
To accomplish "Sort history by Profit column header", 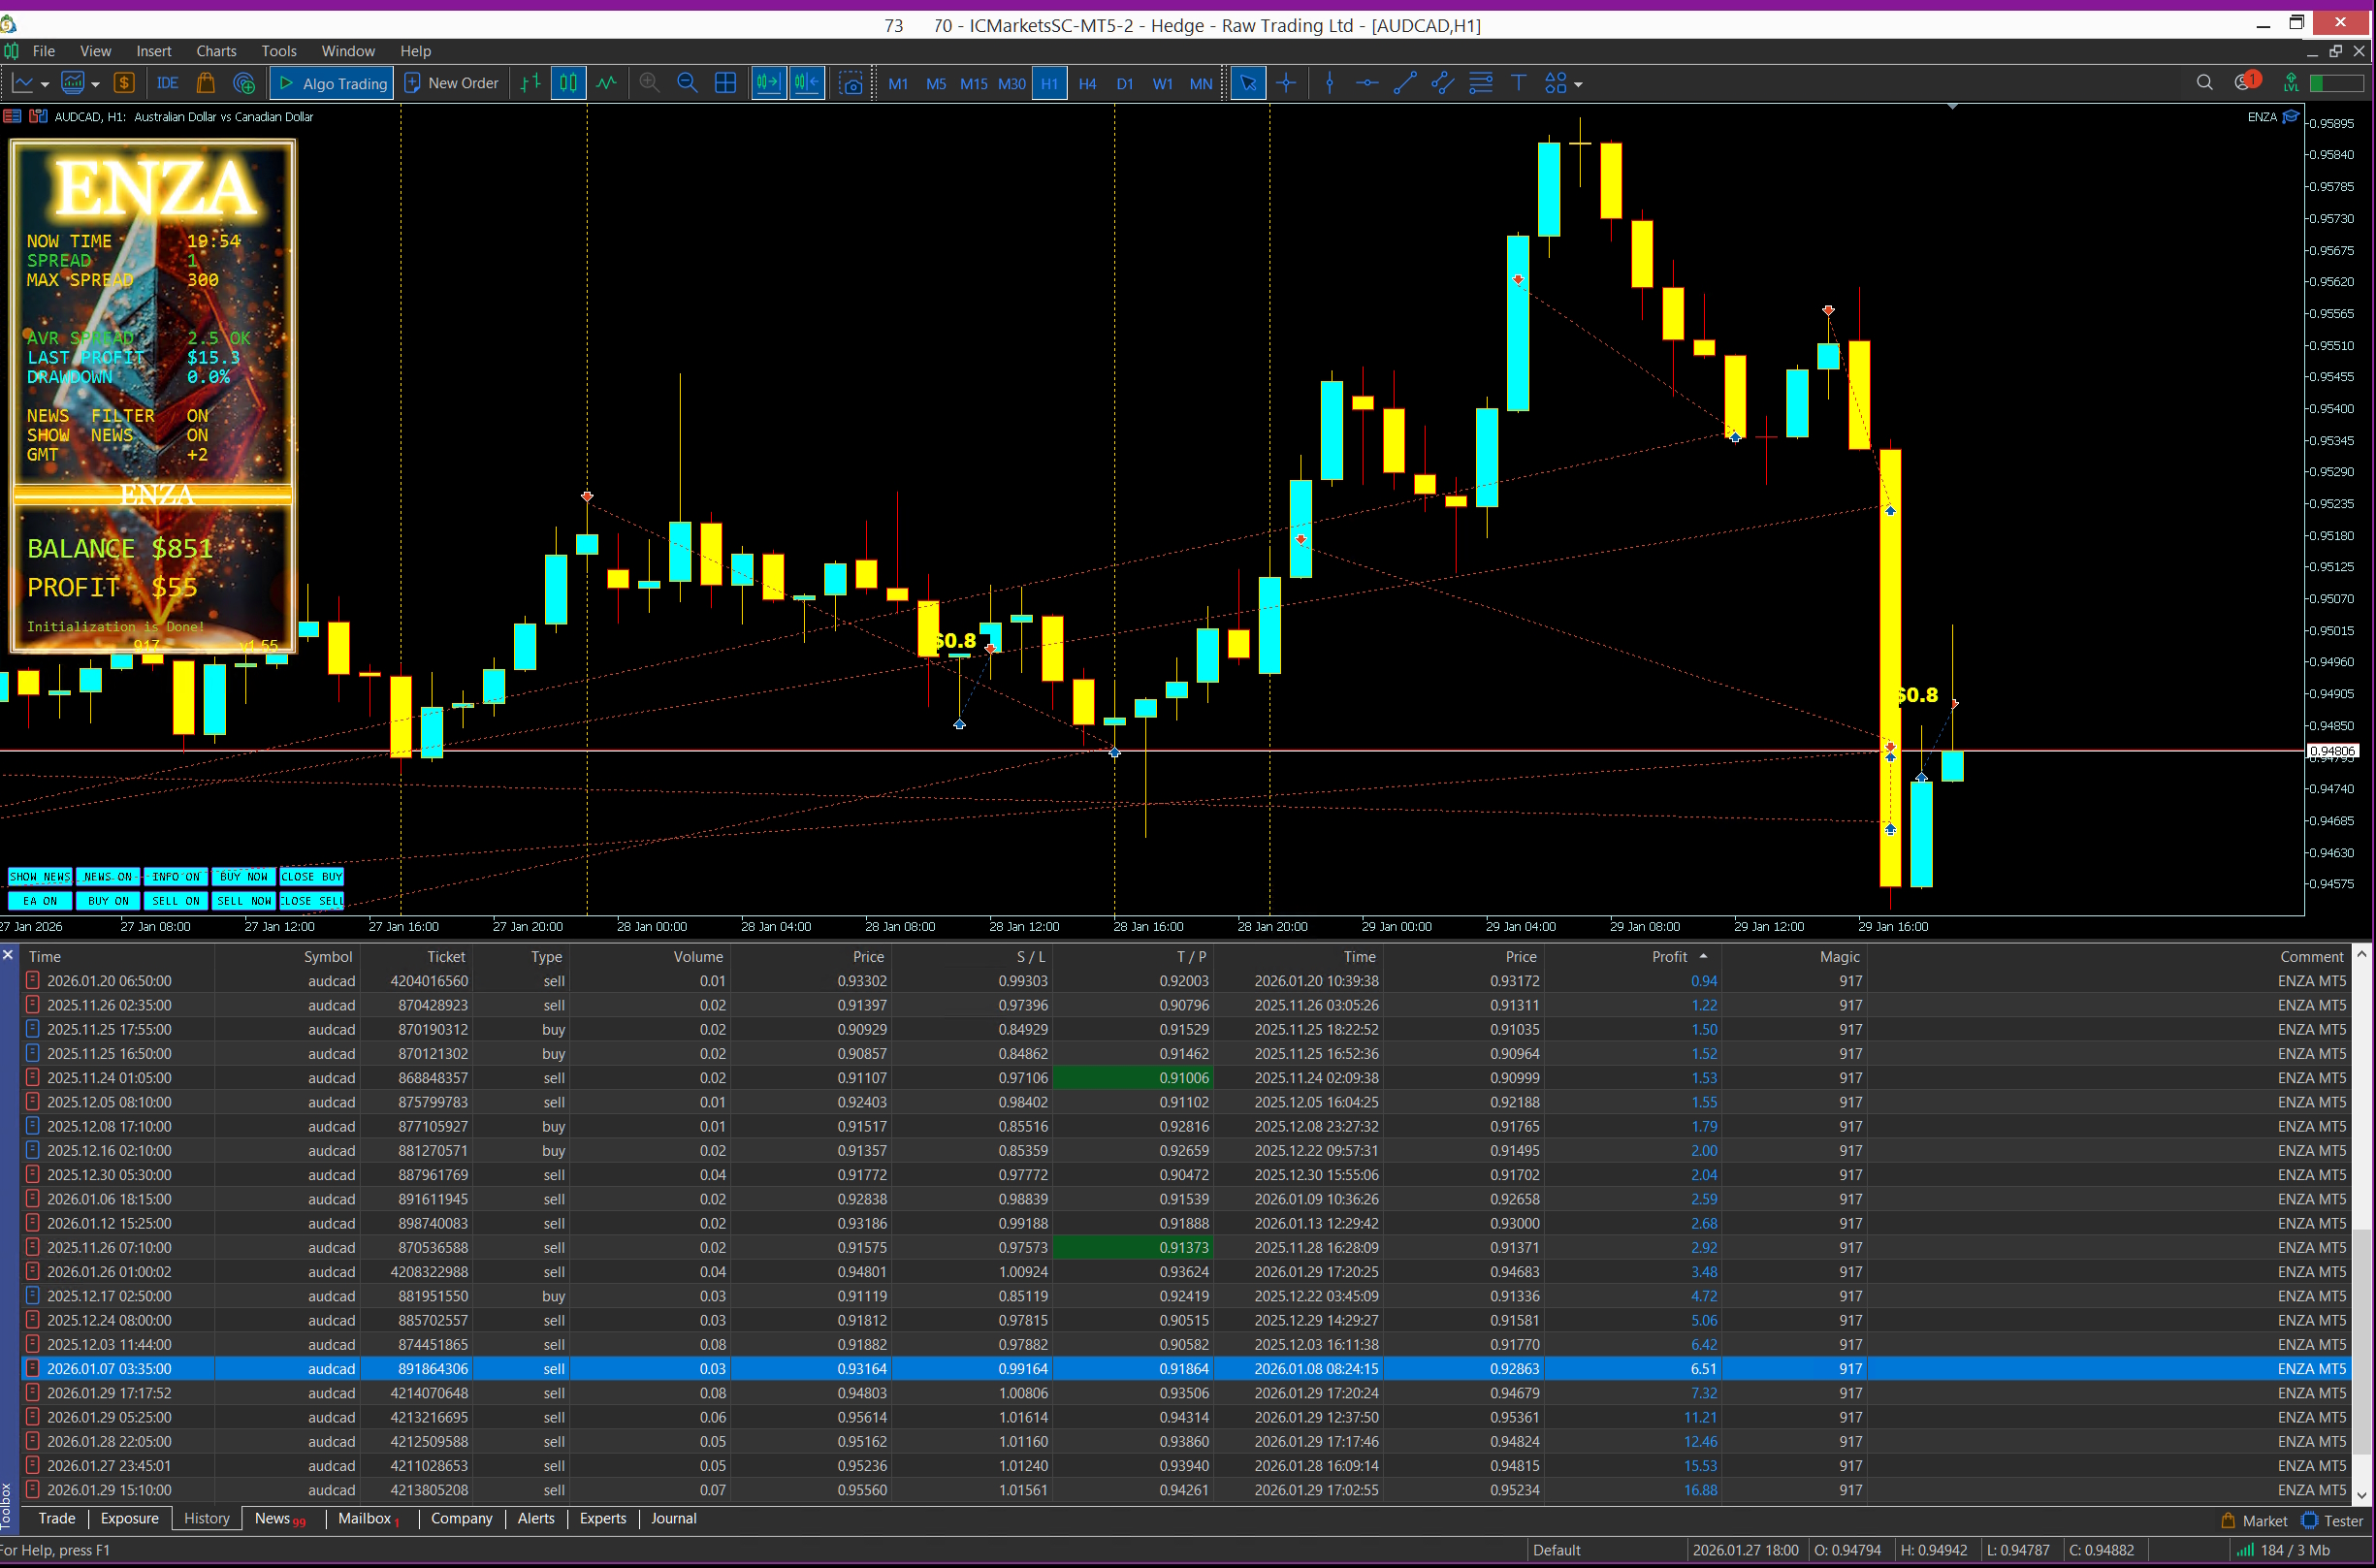I will (x=1669, y=957).
